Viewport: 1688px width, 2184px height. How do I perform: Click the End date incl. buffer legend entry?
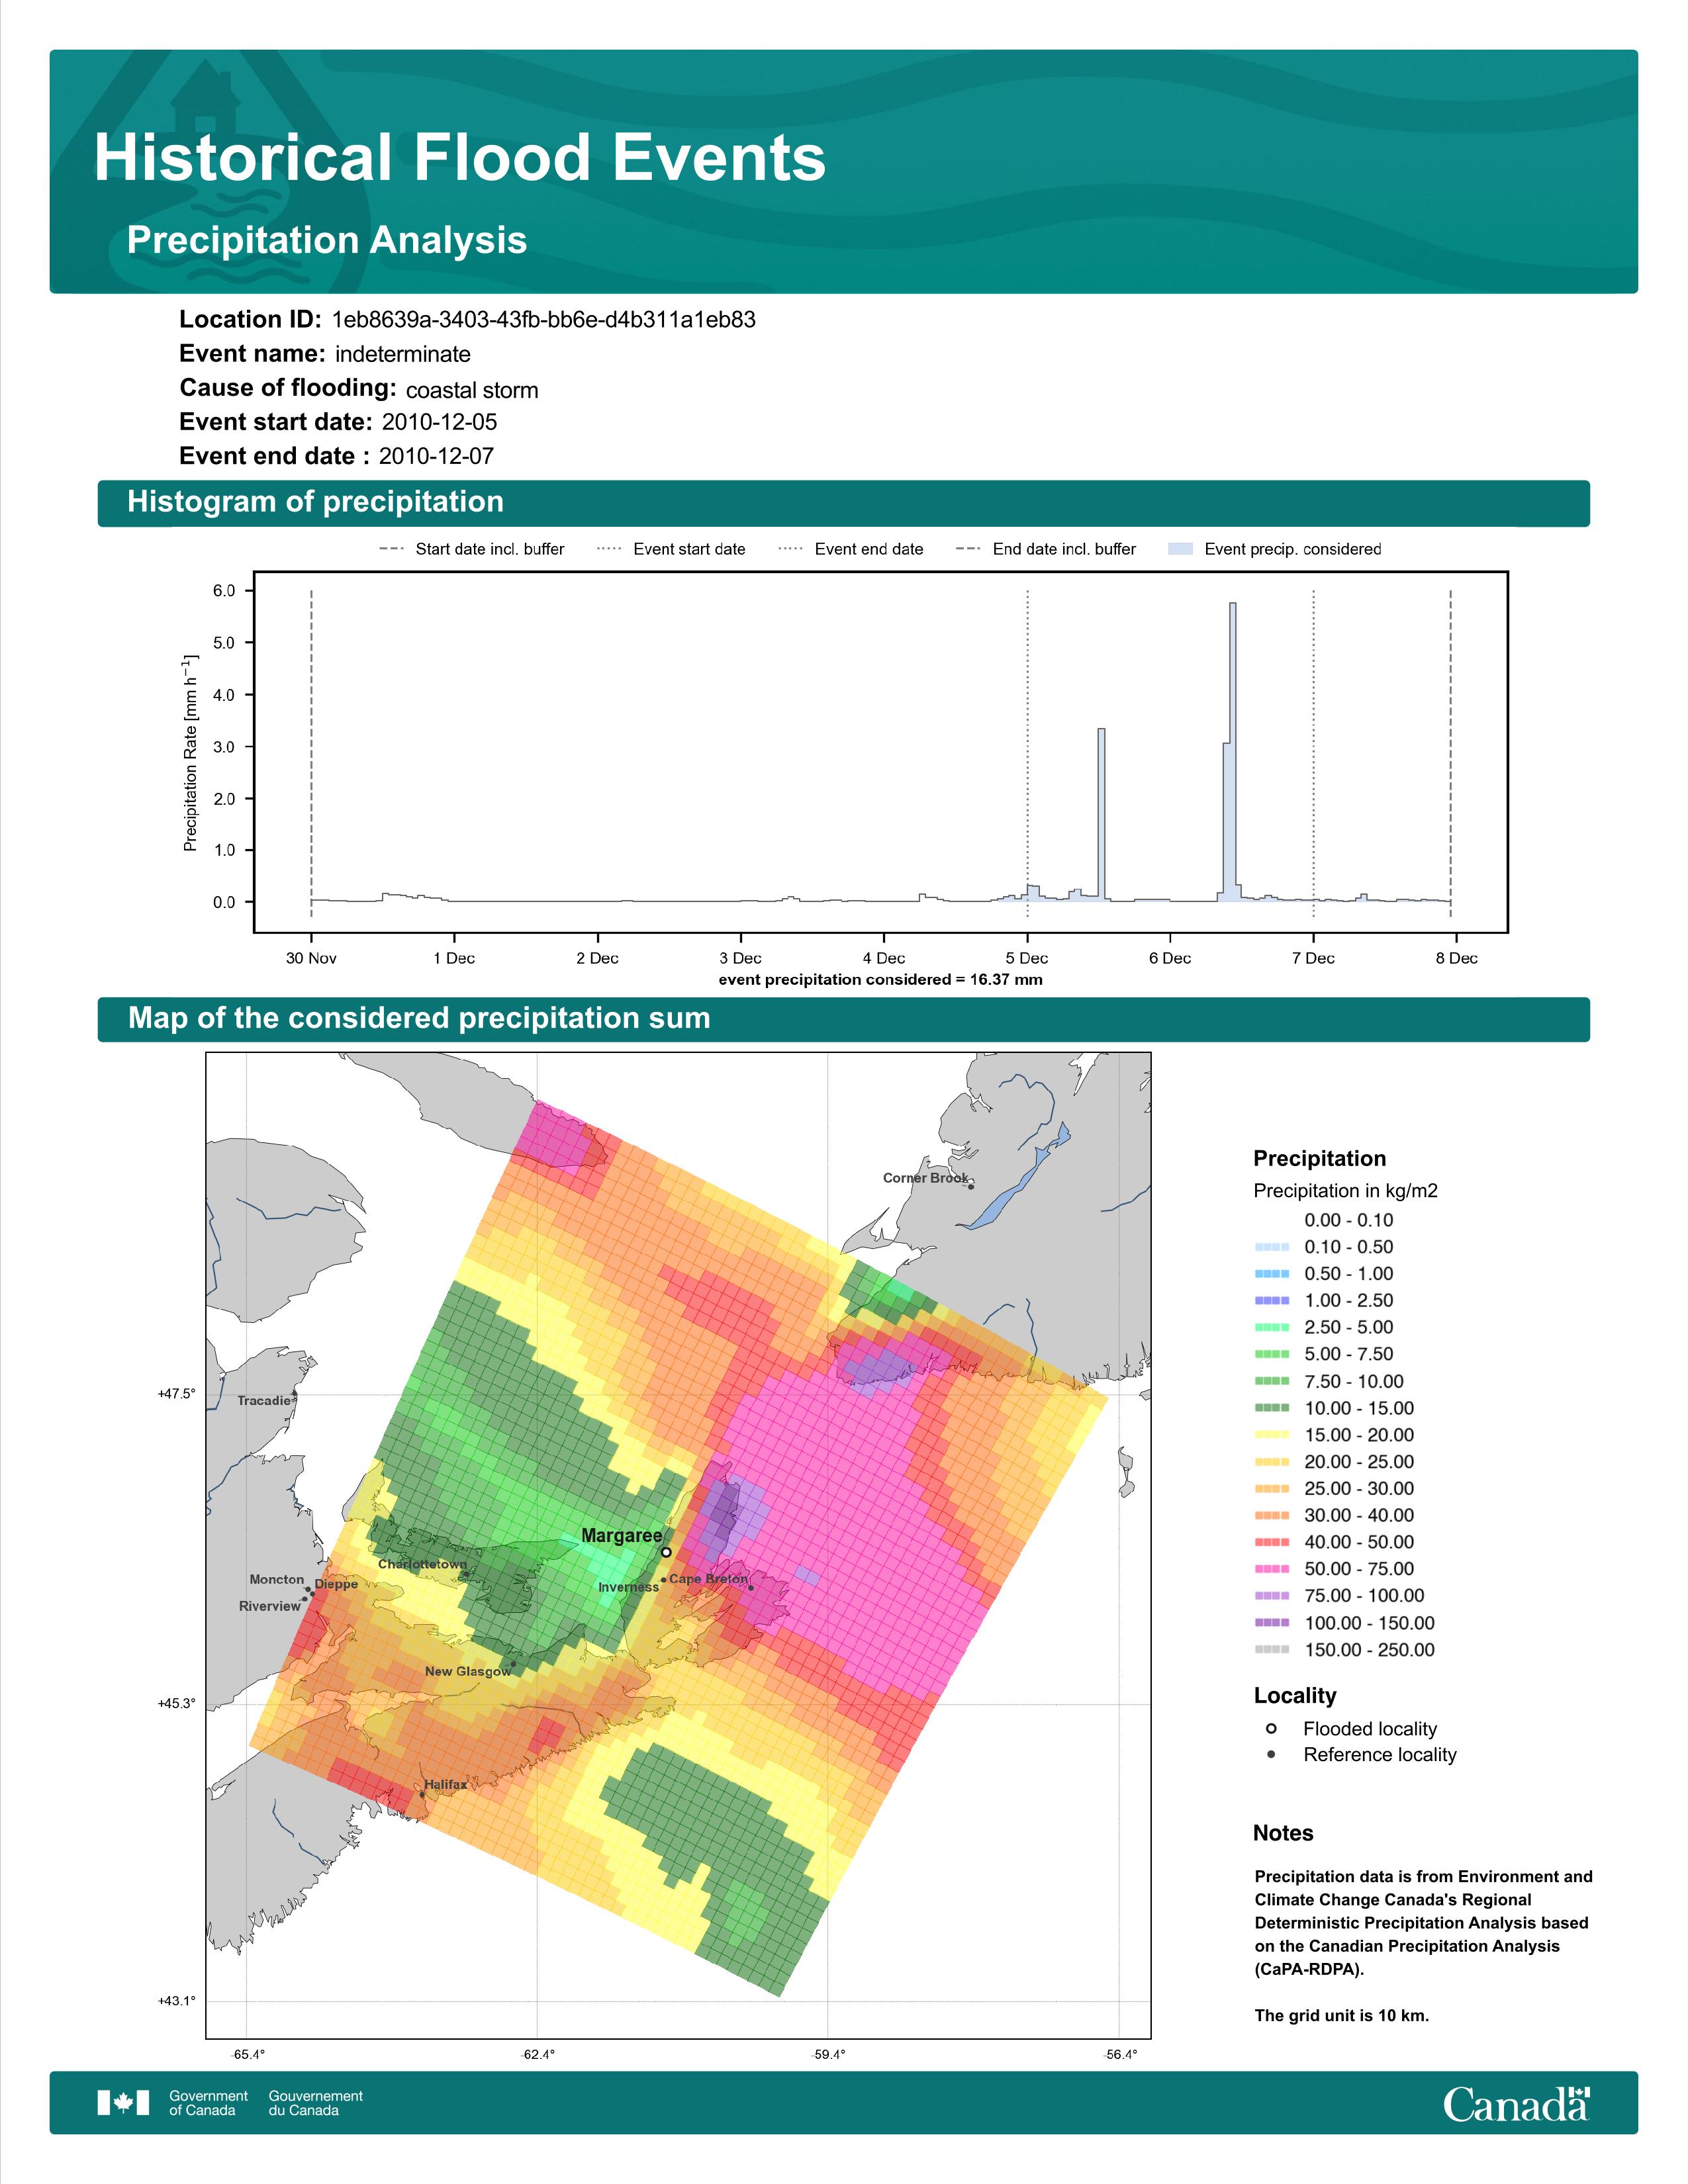point(1046,549)
